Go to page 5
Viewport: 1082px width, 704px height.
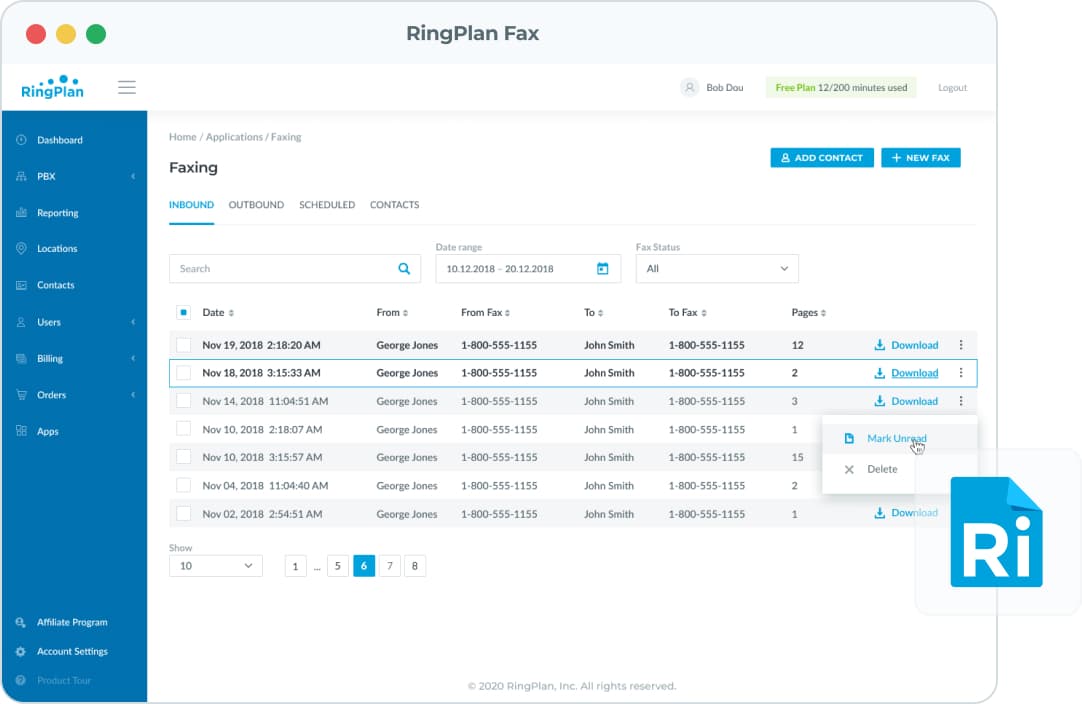[x=337, y=566]
